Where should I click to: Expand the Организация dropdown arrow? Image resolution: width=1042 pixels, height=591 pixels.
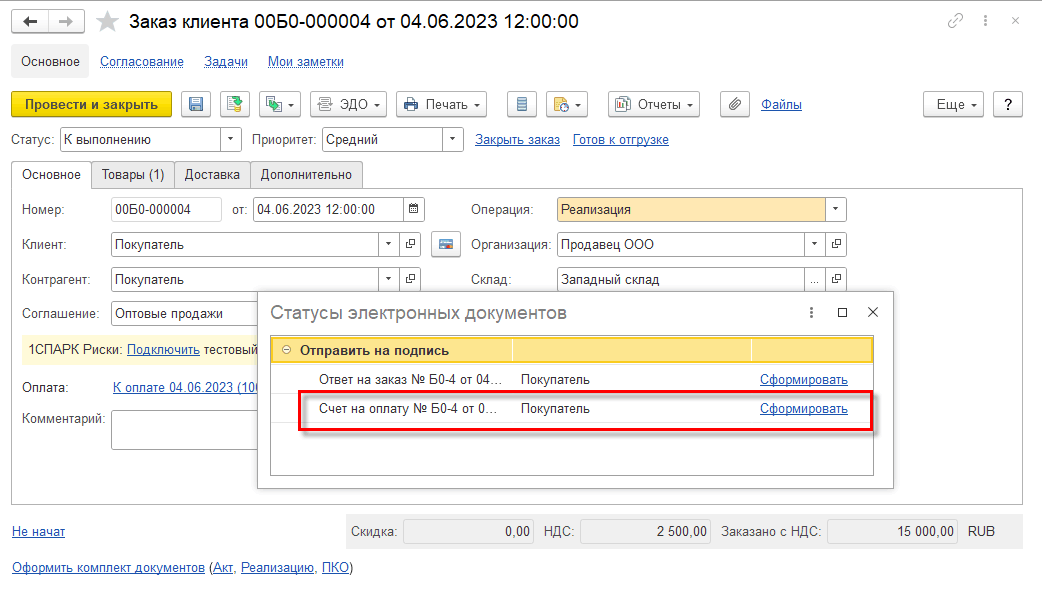point(814,245)
